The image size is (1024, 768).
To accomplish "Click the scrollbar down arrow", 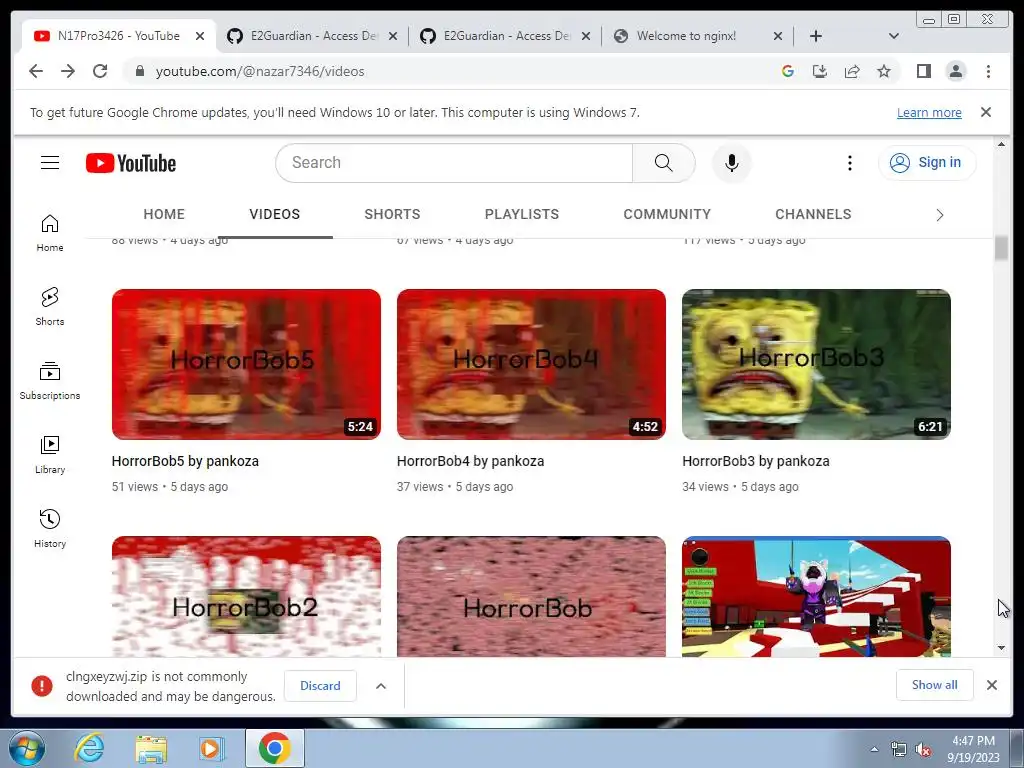I will pos(1001,648).
